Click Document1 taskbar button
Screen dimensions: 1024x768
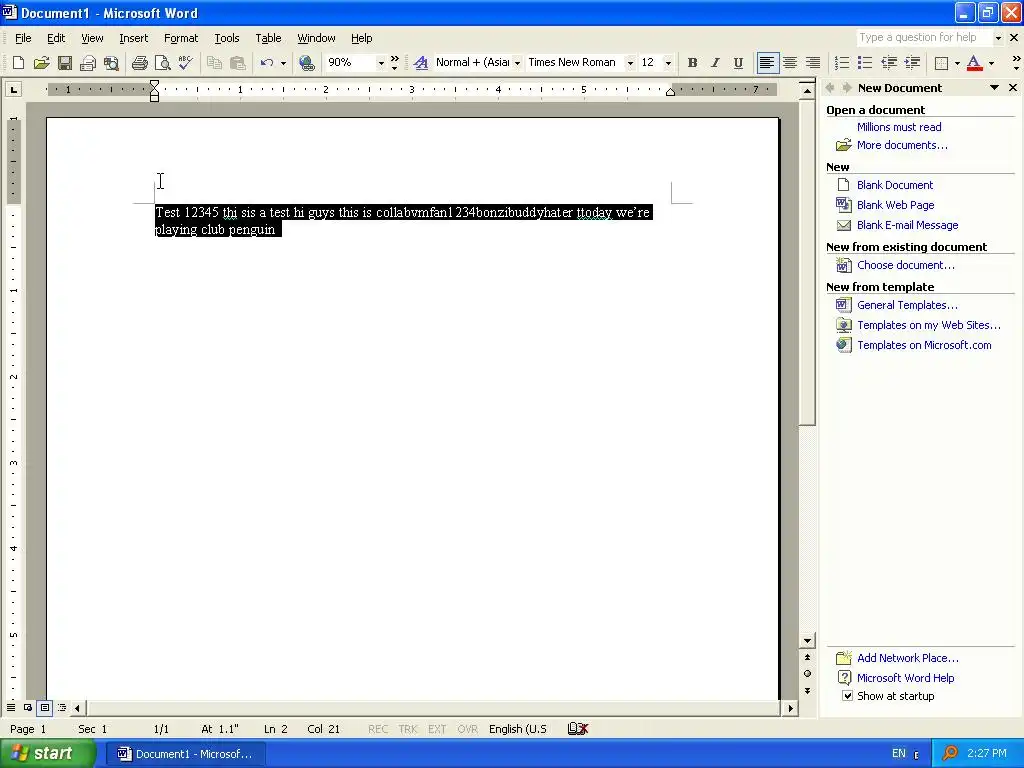pos(186,754)
